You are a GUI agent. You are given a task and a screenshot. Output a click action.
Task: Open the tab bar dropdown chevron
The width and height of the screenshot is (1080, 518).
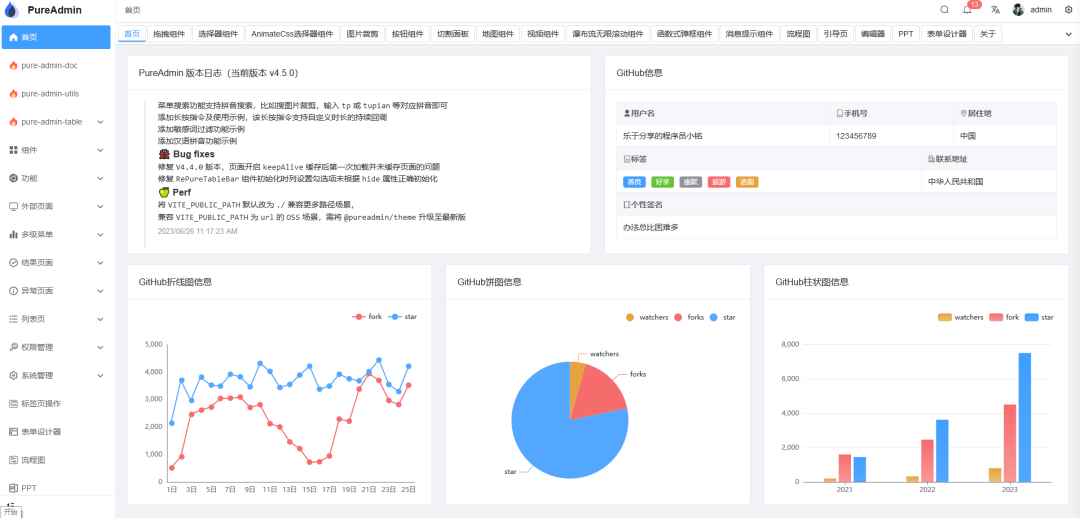click(x=1068, y=34)
